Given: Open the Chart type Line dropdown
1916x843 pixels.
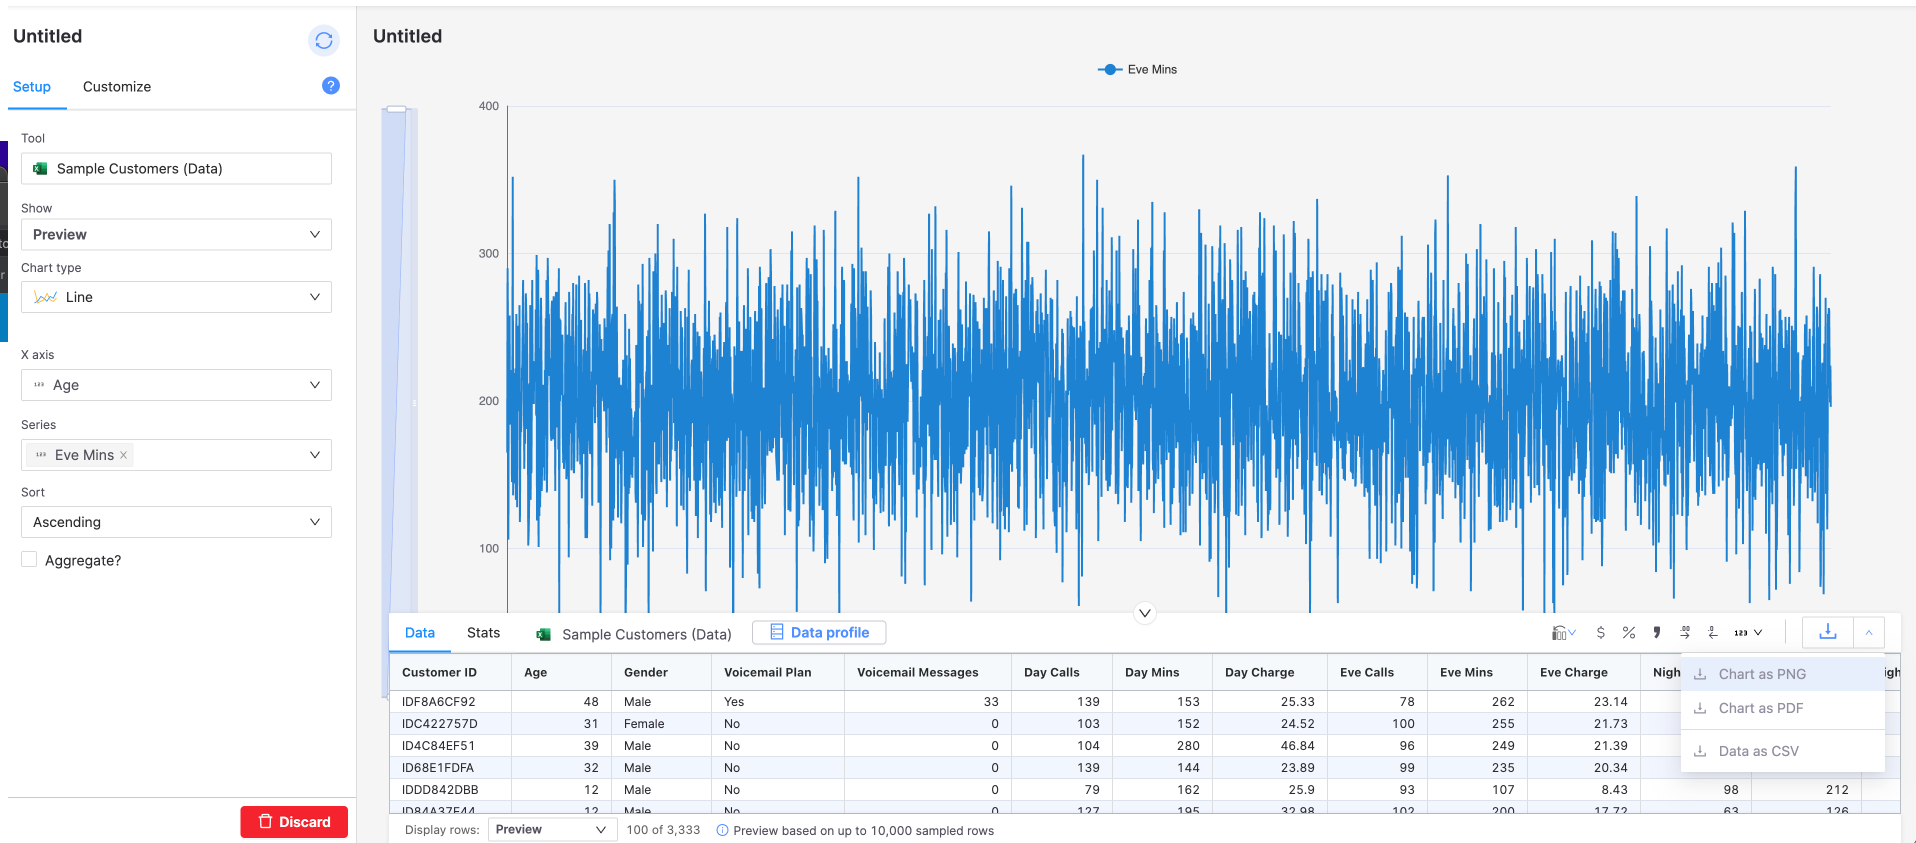Looking at the screenshot, I should [x=176, y=297].
